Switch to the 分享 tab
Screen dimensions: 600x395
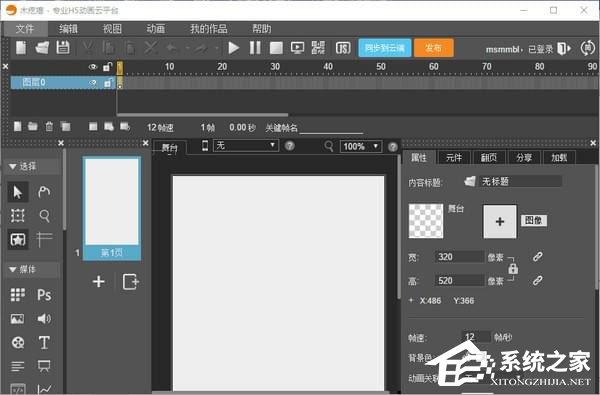click(x=524, y=158)
